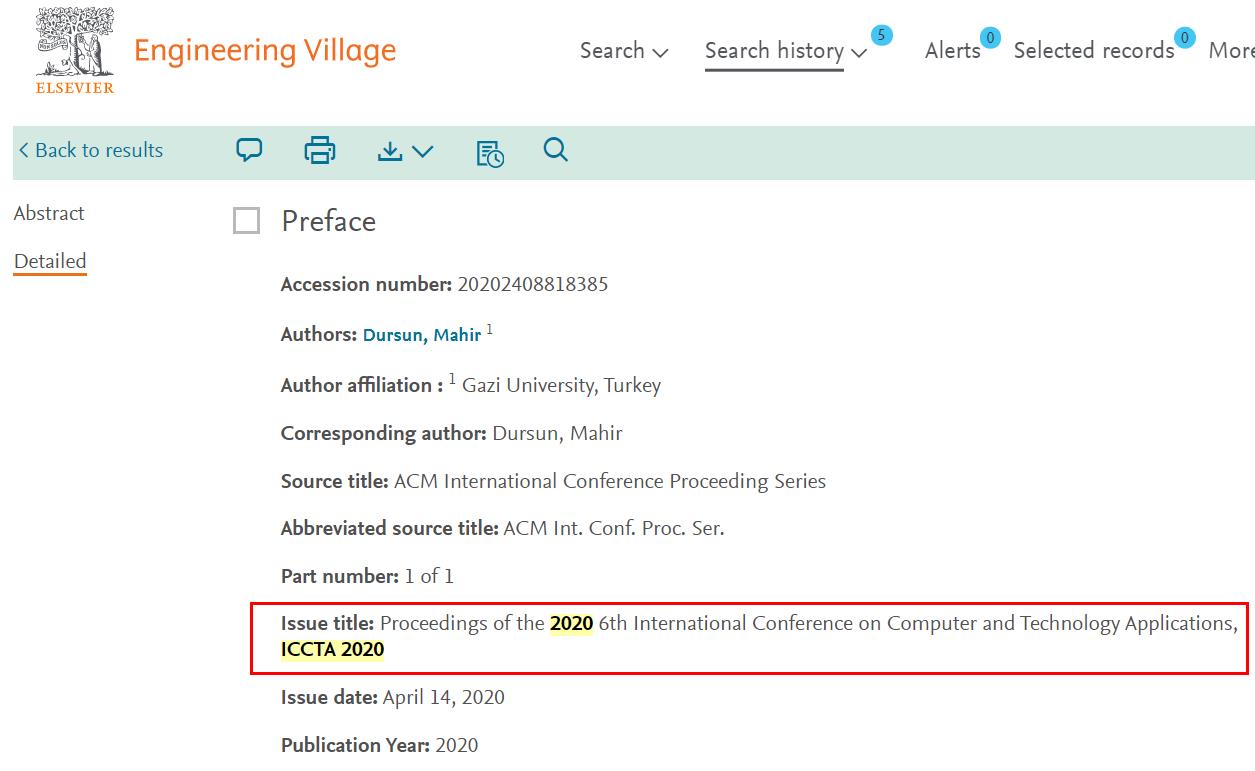Click the Engineering Village title
The image size is (1255, 771).
pos(265,50)
